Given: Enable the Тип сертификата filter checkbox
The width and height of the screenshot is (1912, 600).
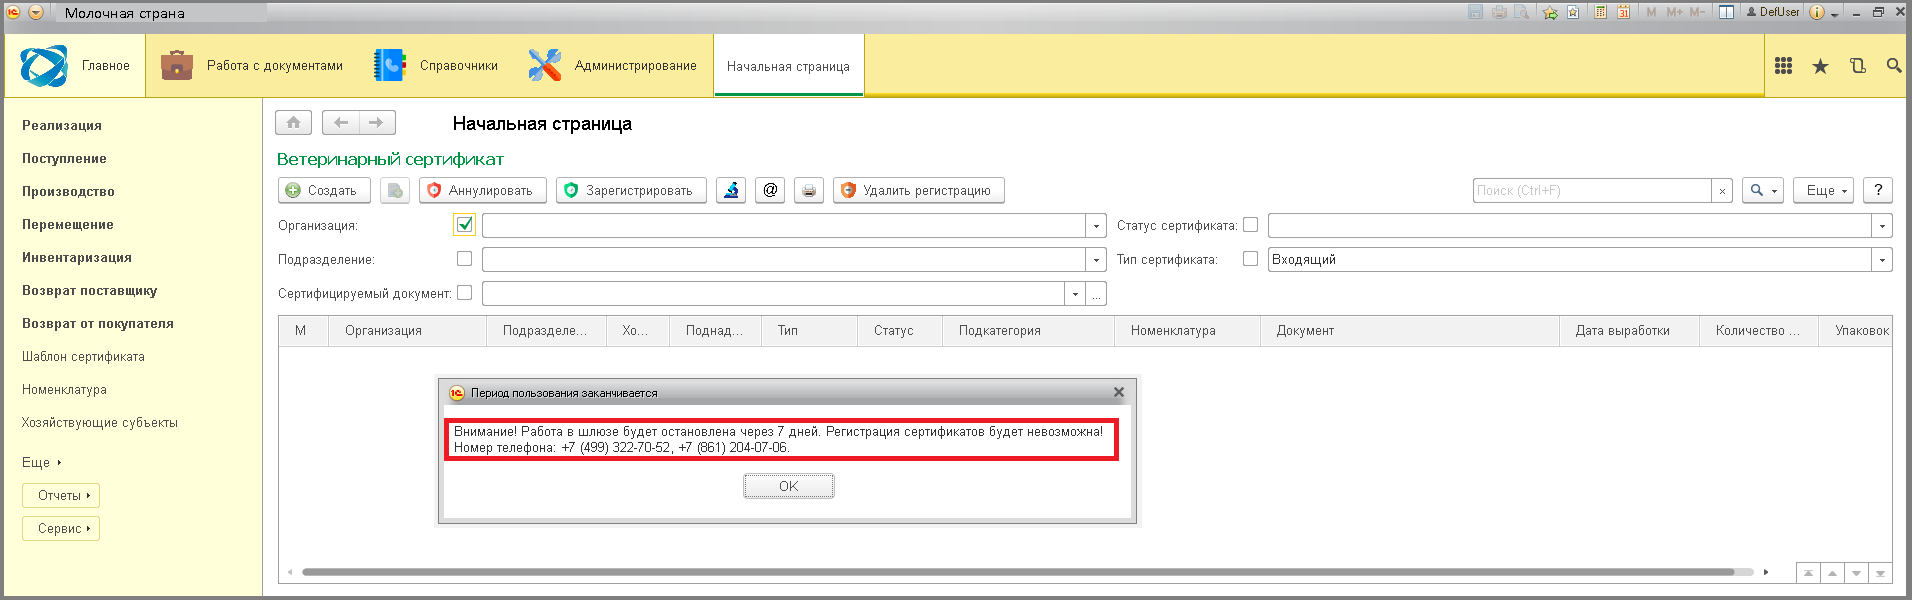Looking at the screenshot, I should tap(1250, 258).
